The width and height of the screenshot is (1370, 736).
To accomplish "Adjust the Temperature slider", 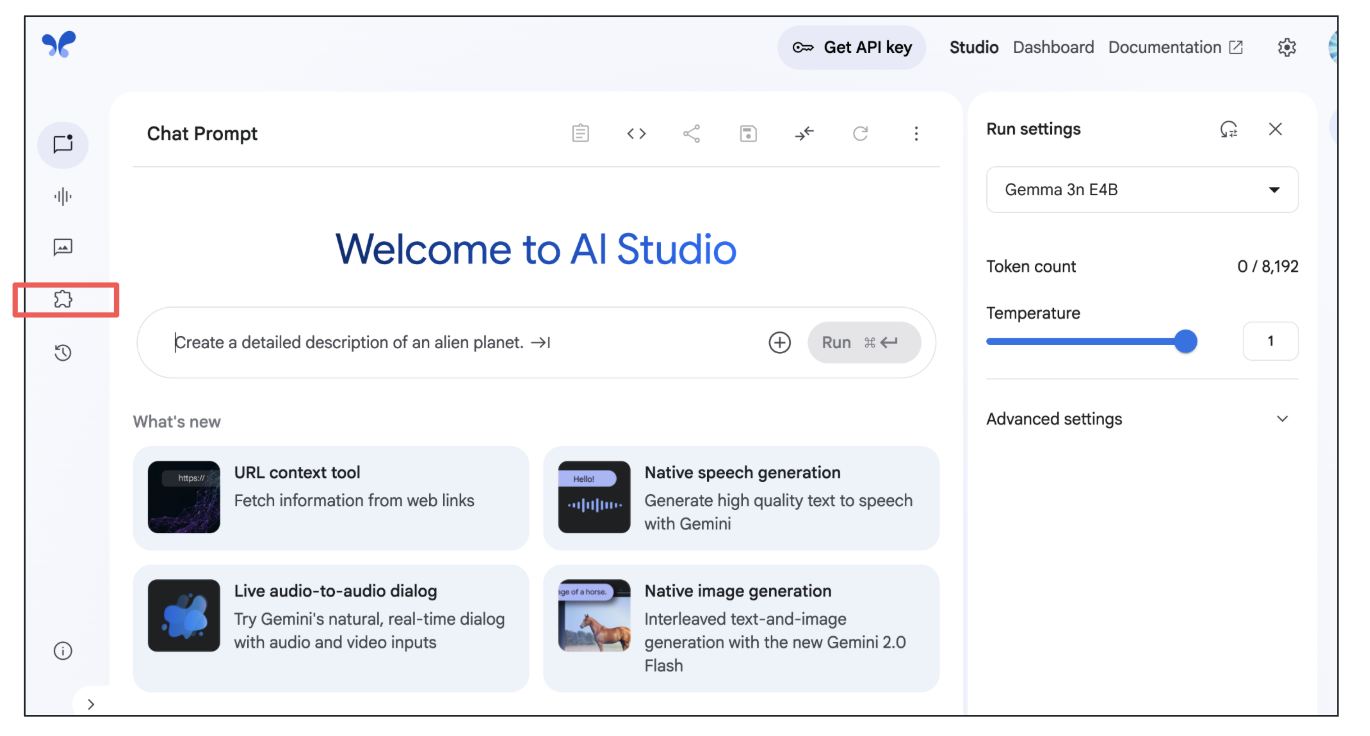I will pyautogui.click(x=1092, y=342).
